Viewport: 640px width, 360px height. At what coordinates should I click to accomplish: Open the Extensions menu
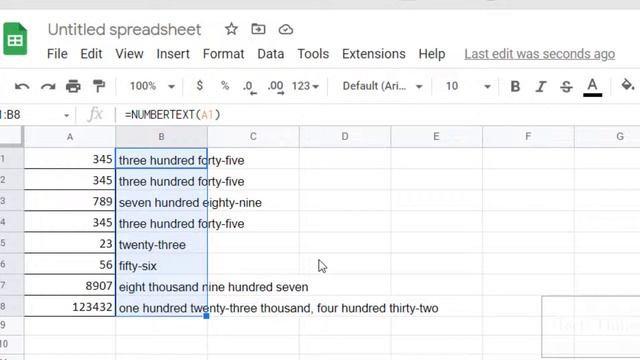tap(374, 54)
